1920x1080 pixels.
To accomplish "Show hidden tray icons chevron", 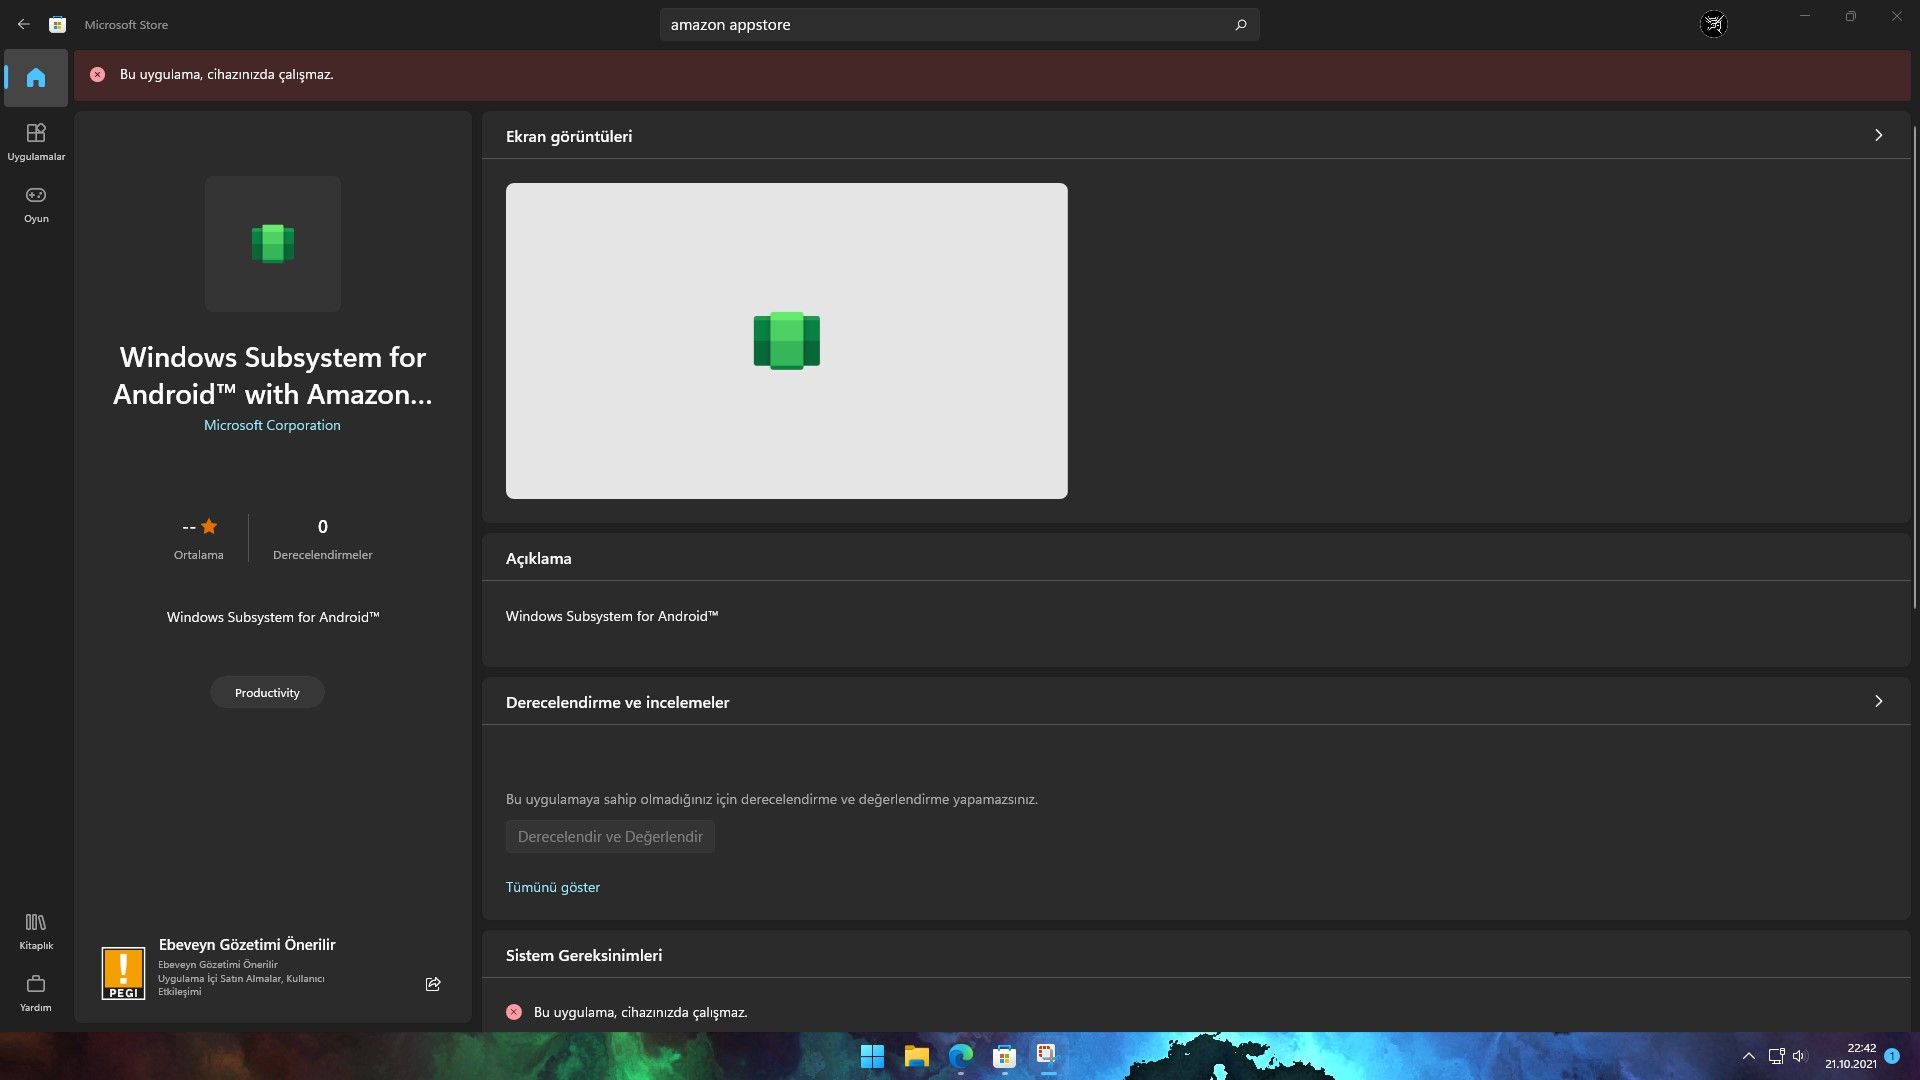I will pos(1748,1056).
